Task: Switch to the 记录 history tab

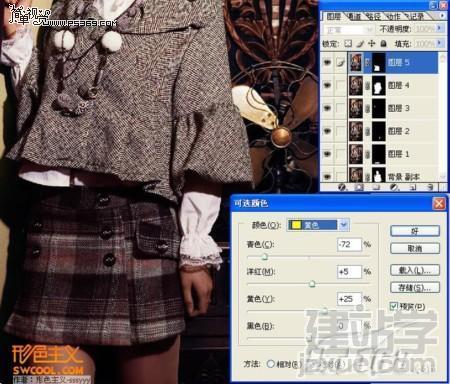Action: pos(415,16)
